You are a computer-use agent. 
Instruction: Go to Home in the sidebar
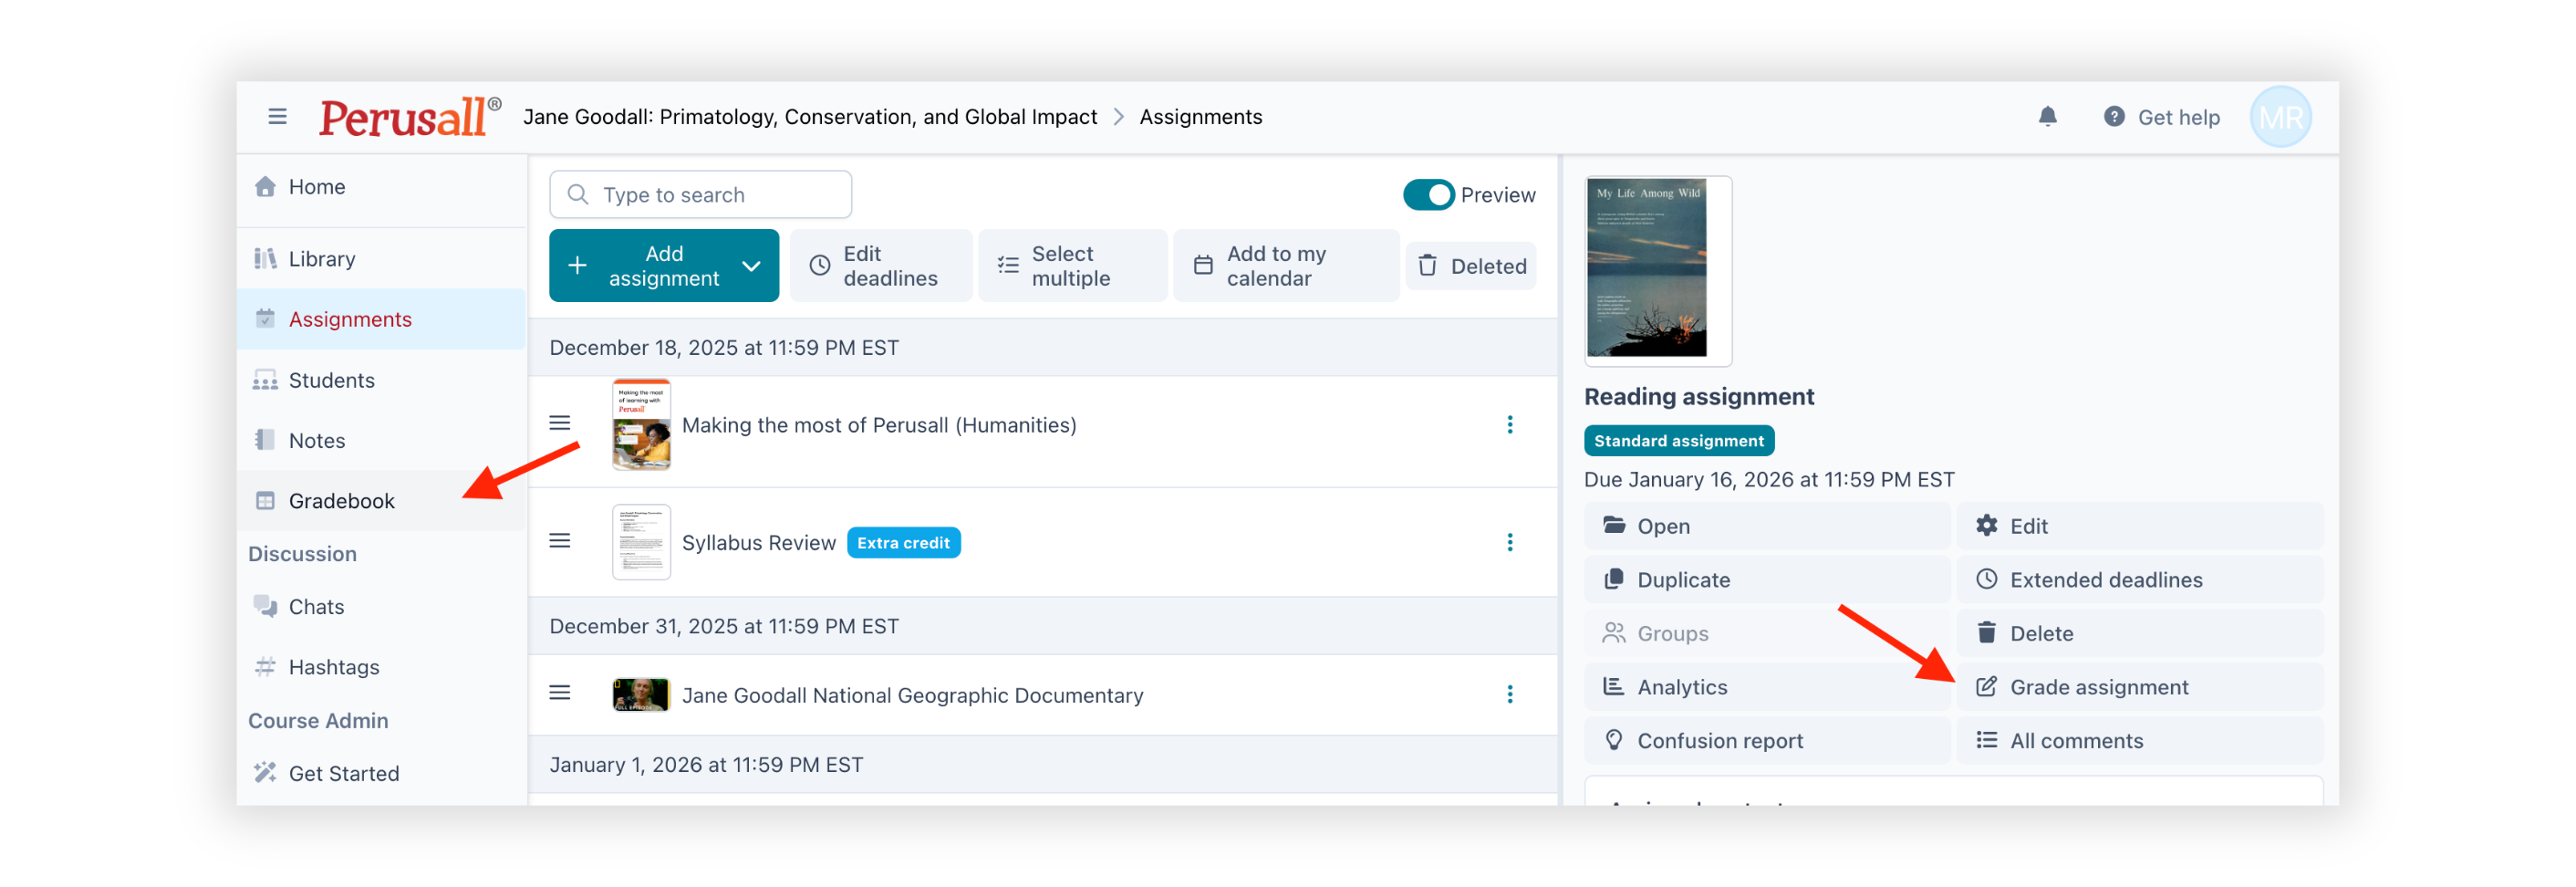[381, 187]
